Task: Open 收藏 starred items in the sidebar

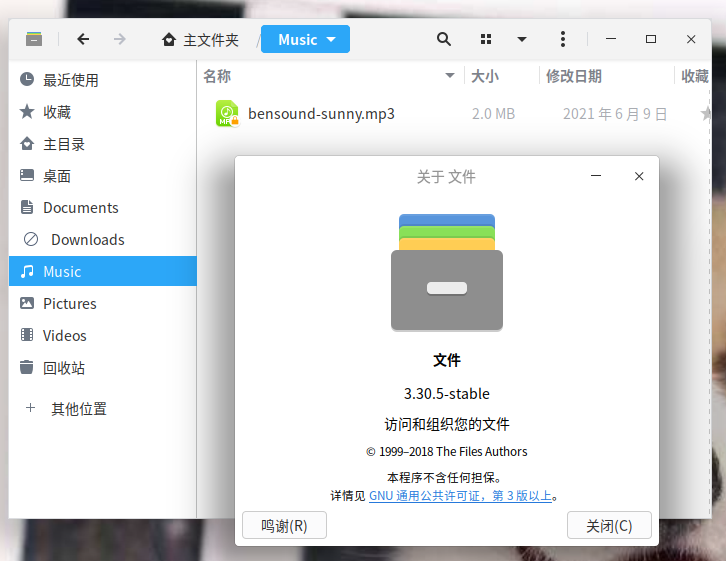Action: (x=102, y=112)
